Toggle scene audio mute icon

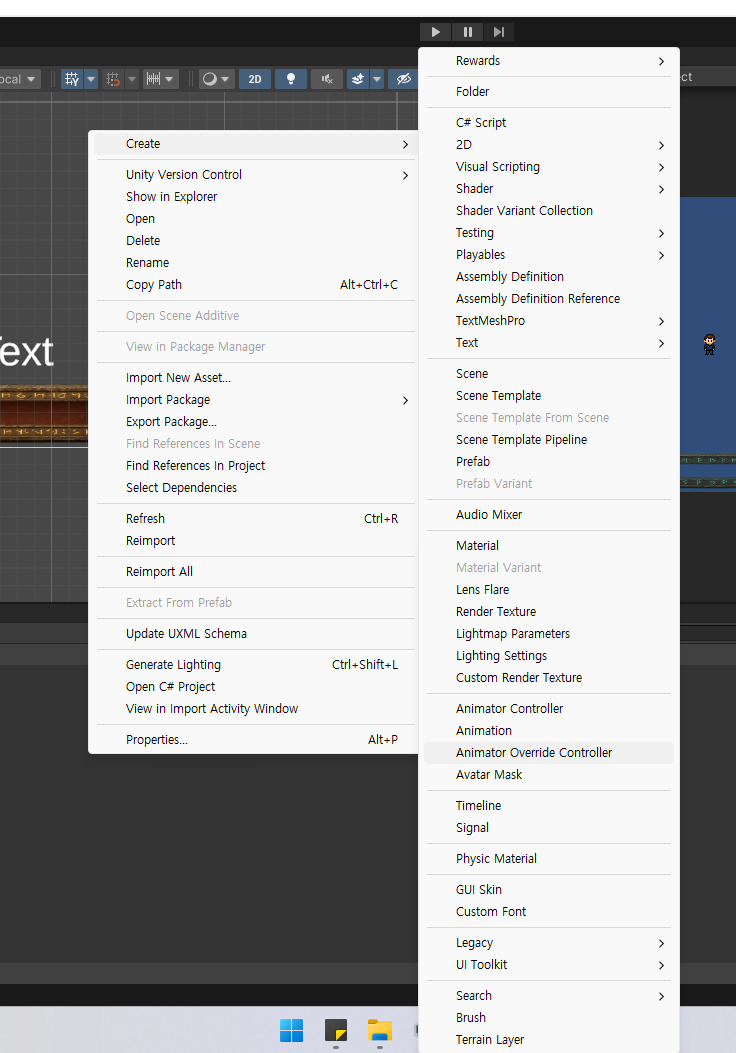point(327,79)
